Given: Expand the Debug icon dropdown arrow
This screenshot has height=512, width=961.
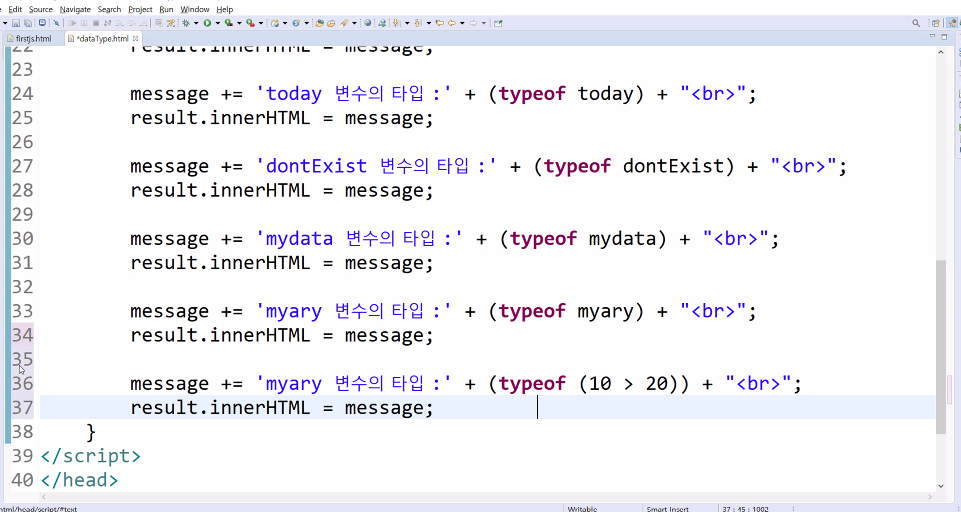Looking at the screenshot, I should click(x=196, y=23).
